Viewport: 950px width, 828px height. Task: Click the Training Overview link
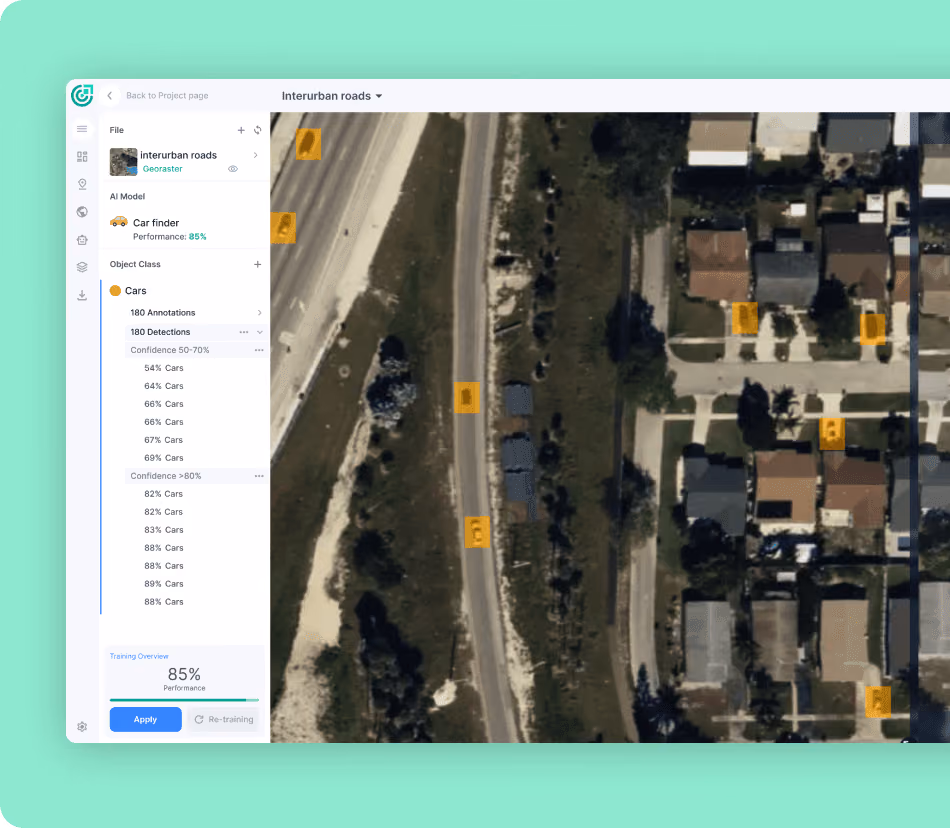coord(139,656)
